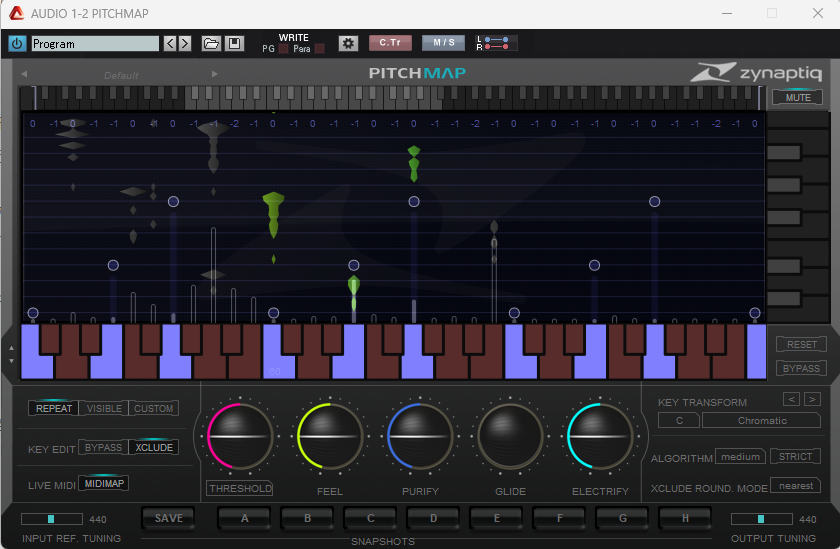Open the L/R channel routing icon
This screenshot has height=549, width=840.
tap(496, 43)
